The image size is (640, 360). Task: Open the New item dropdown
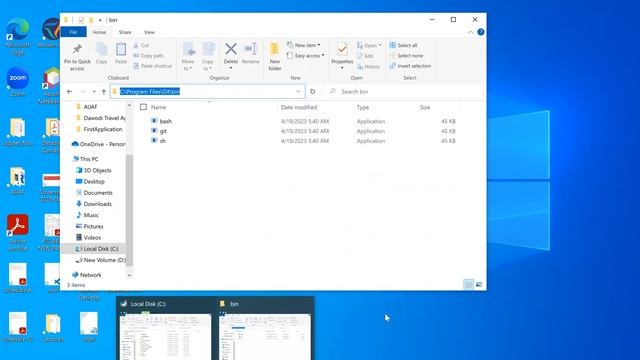pyautogui.click(x=304, y=45)
